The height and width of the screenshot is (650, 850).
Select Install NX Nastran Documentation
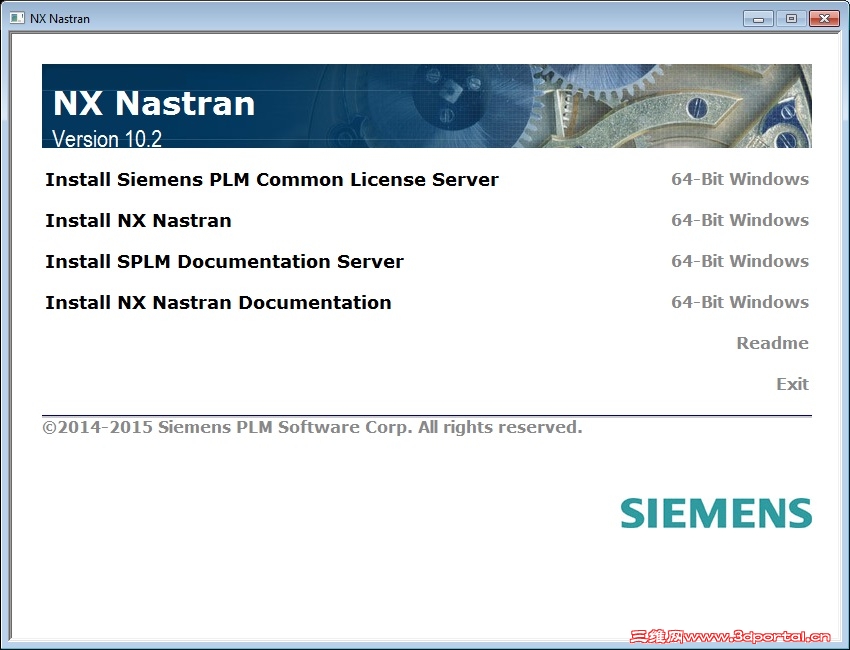(218, 303)
